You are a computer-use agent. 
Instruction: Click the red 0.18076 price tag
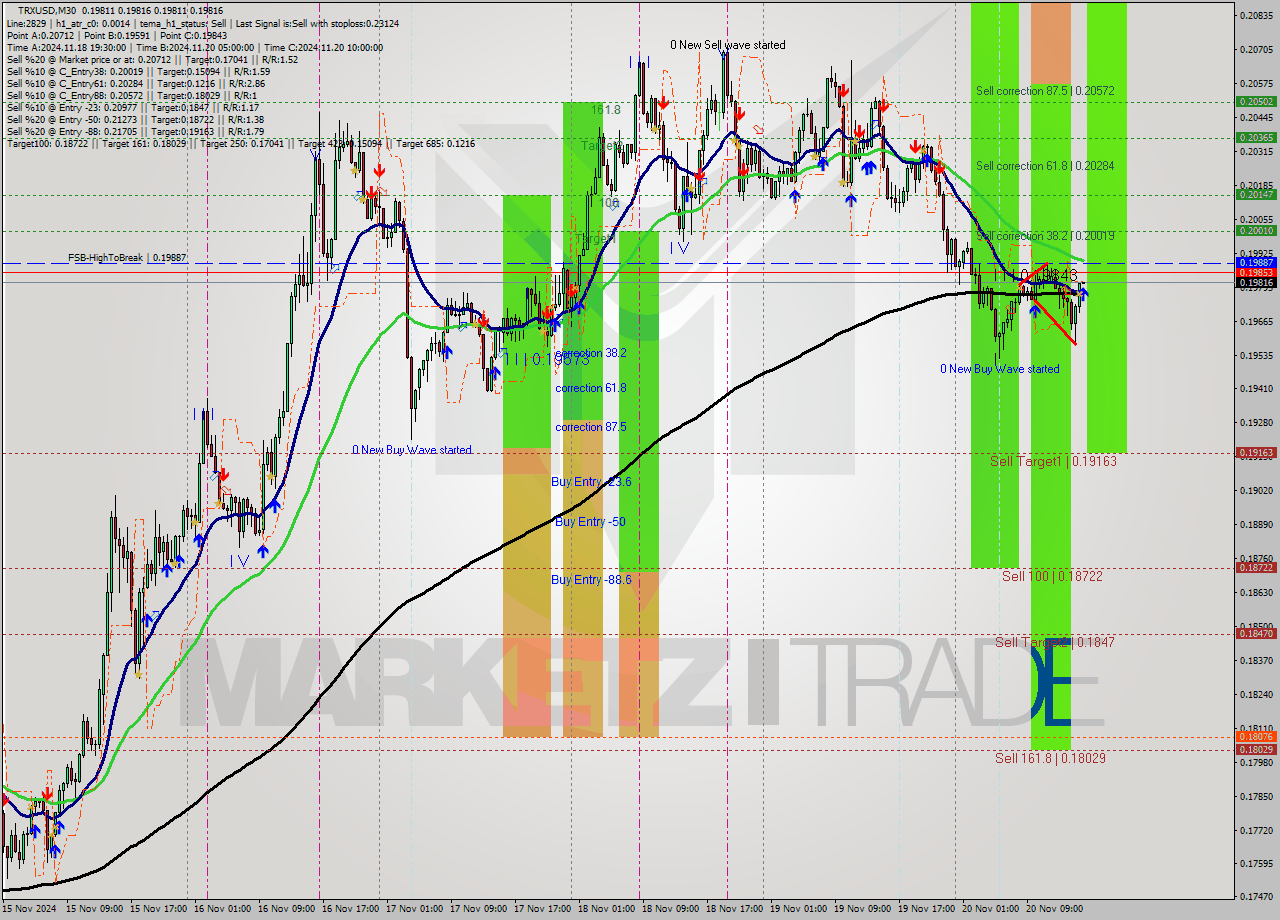click(1256, 738)
